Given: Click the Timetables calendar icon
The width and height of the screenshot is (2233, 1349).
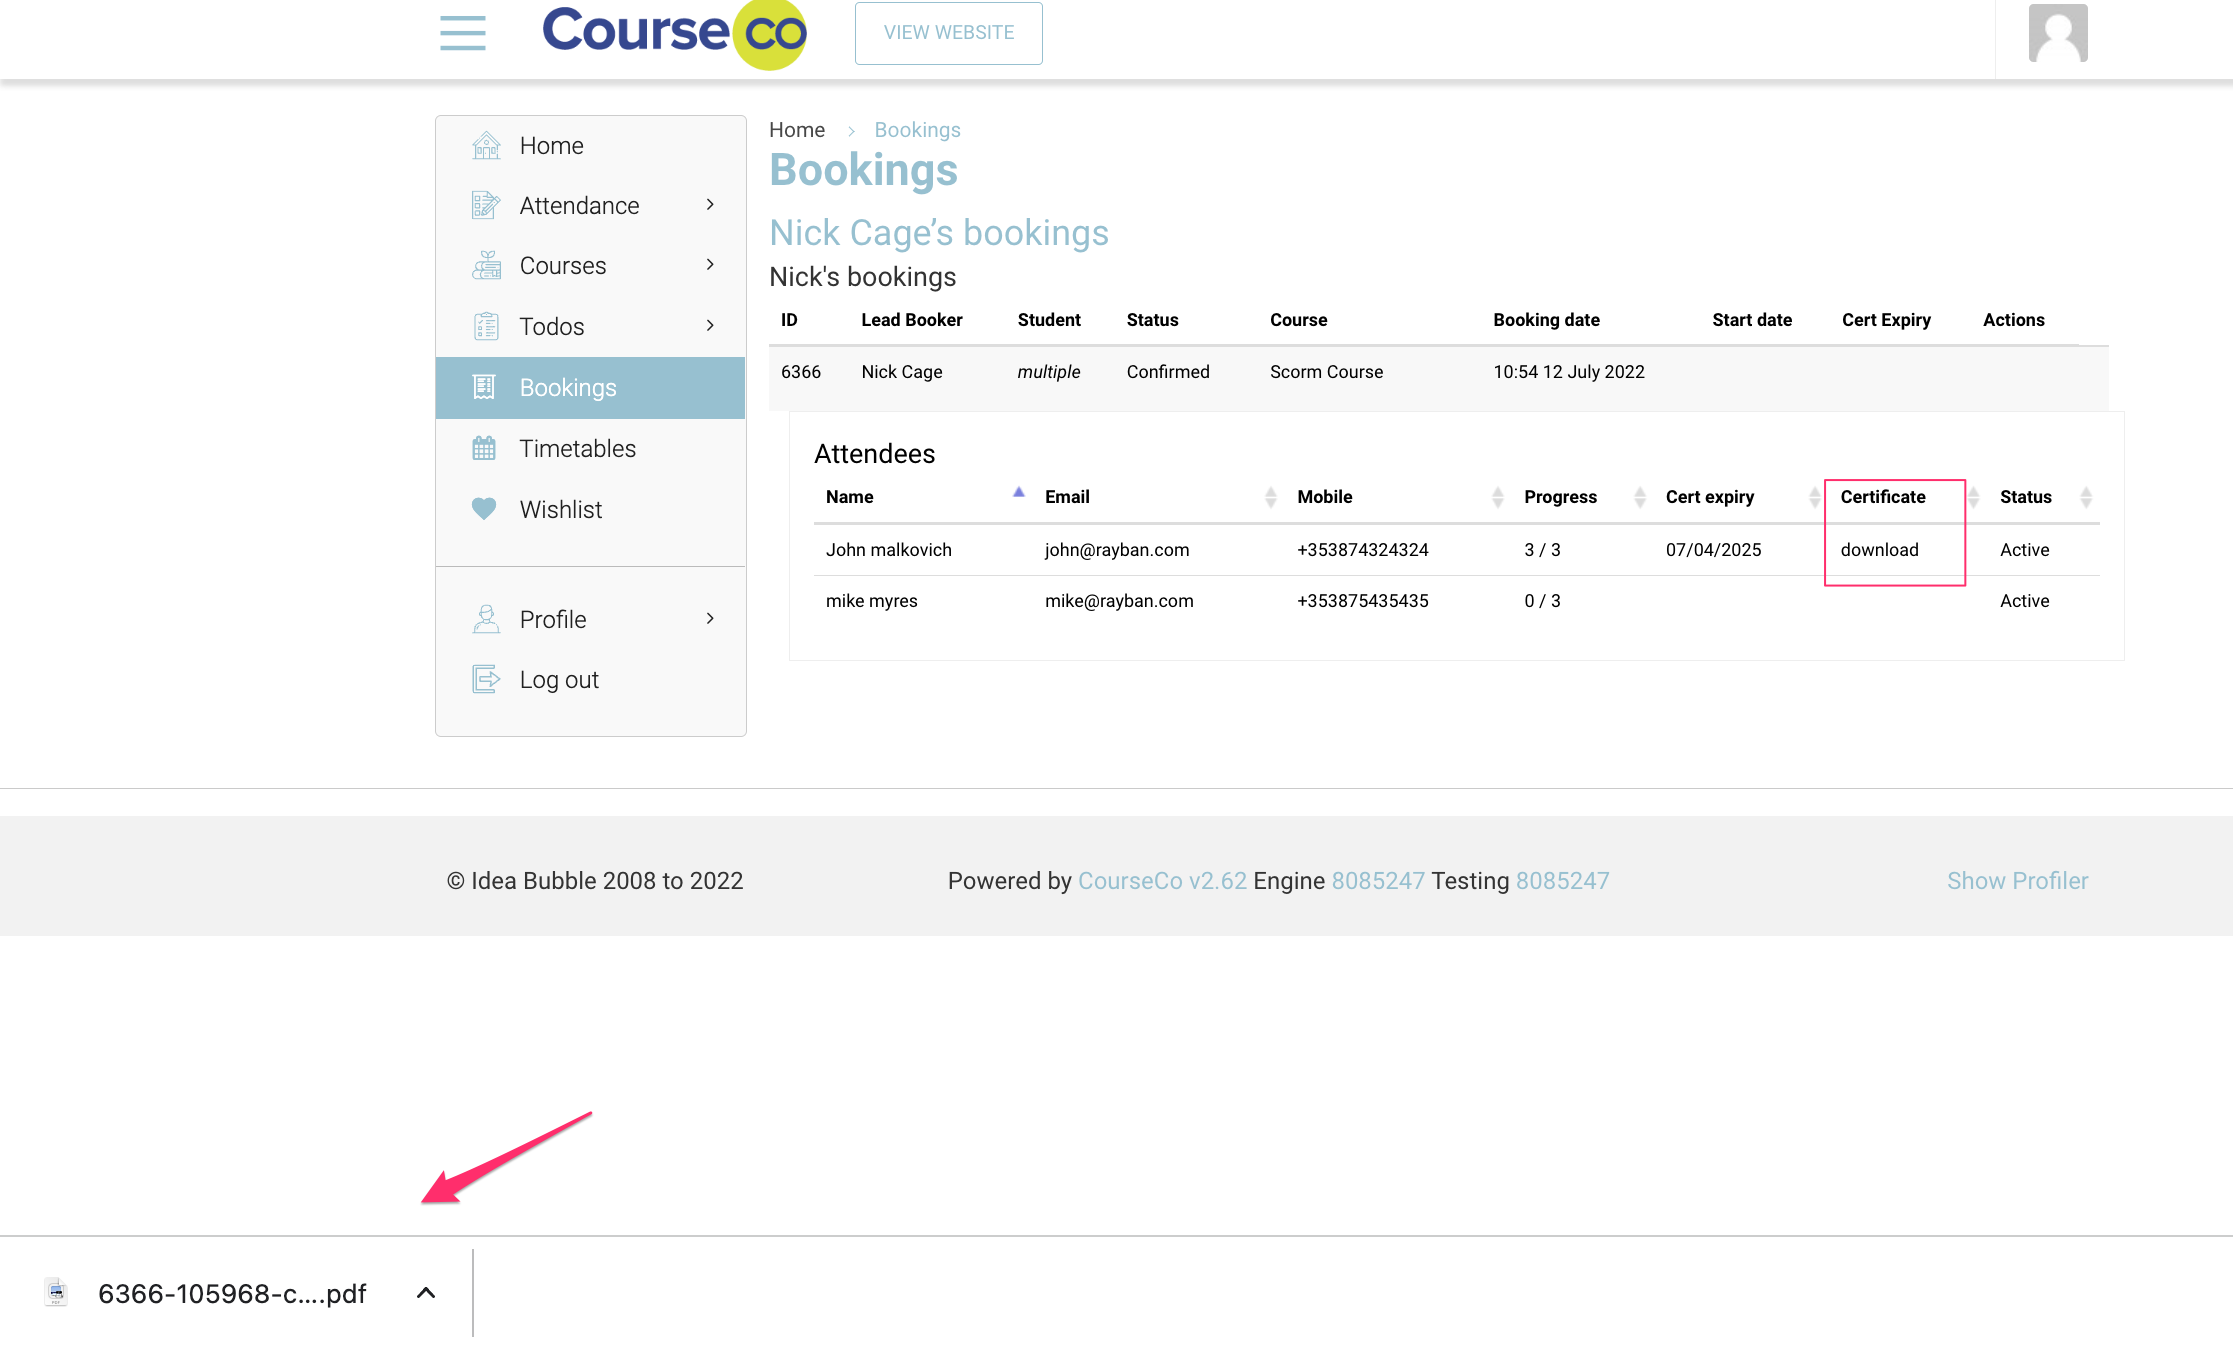Looking at the screenshot, I should pos(484,448).
